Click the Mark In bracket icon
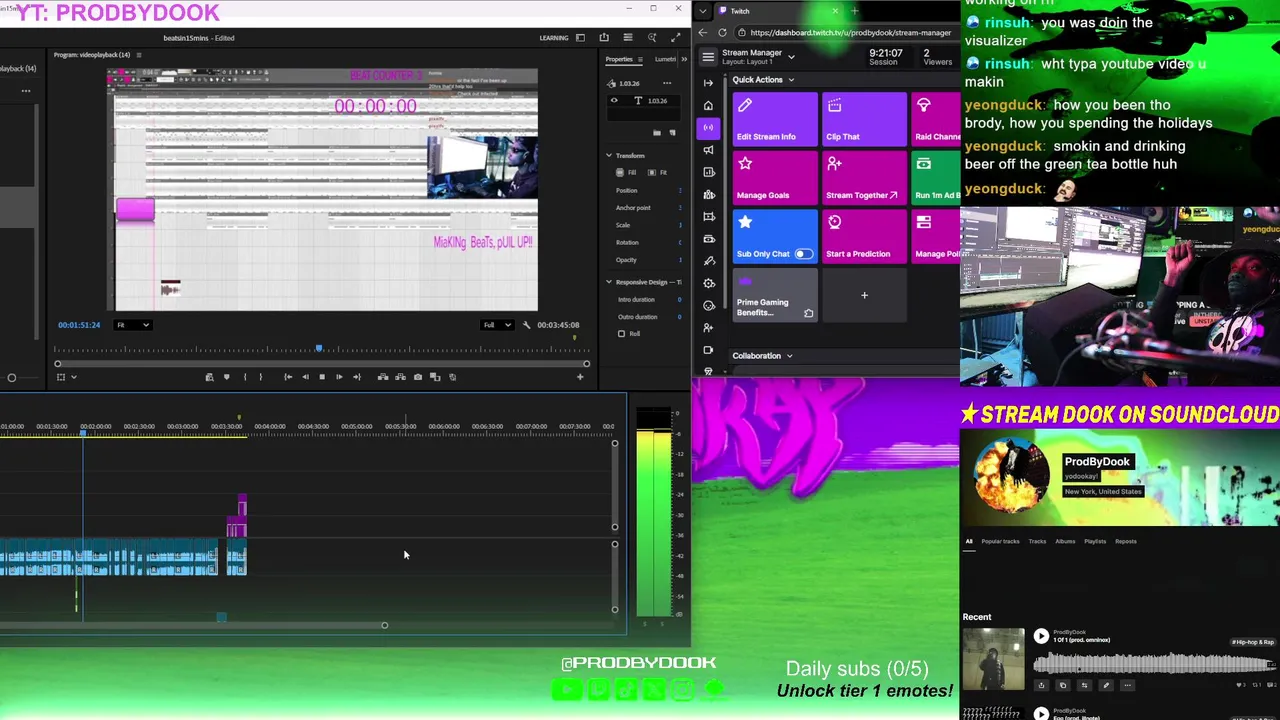This screenshot has width=1280, height=720. click(x=245, y=377)
